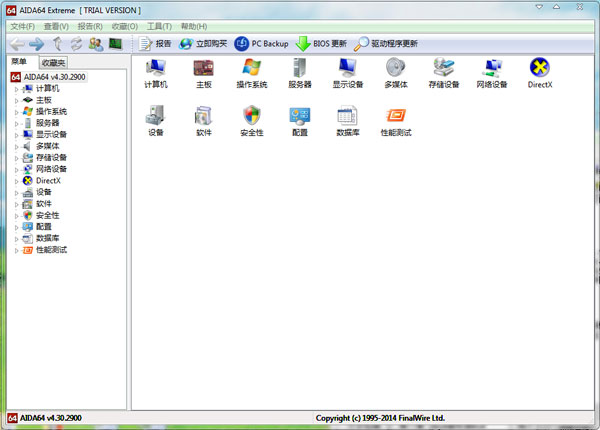Click the 立即购买 buy now toolbar button

(x=203, y=44)
